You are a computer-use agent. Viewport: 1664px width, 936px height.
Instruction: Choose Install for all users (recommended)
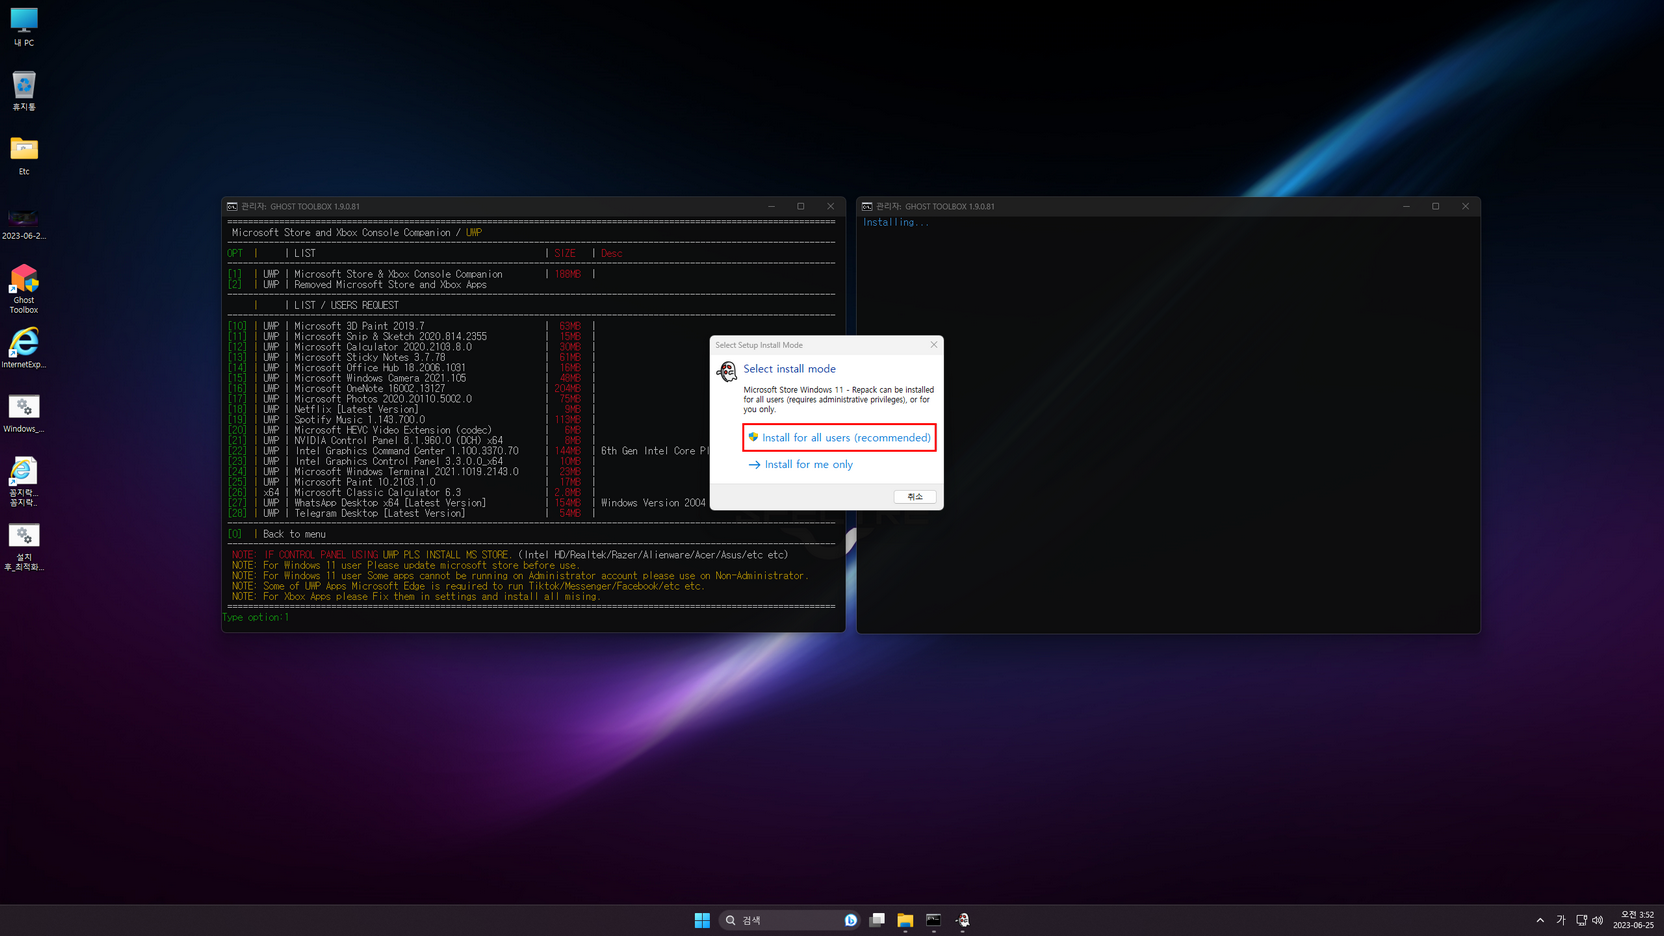point(839,437)
